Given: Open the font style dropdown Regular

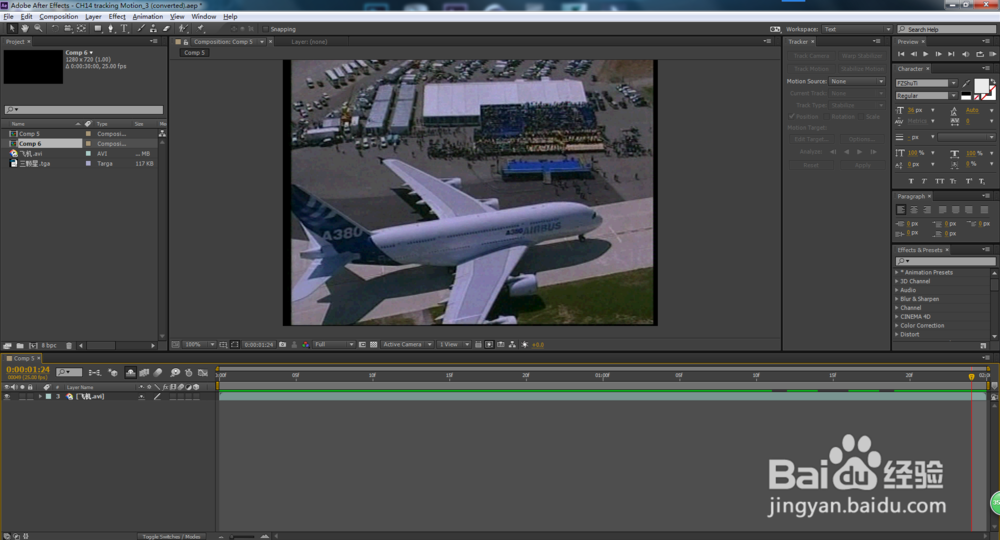Looking at the screenshot, I should [926, 96].
